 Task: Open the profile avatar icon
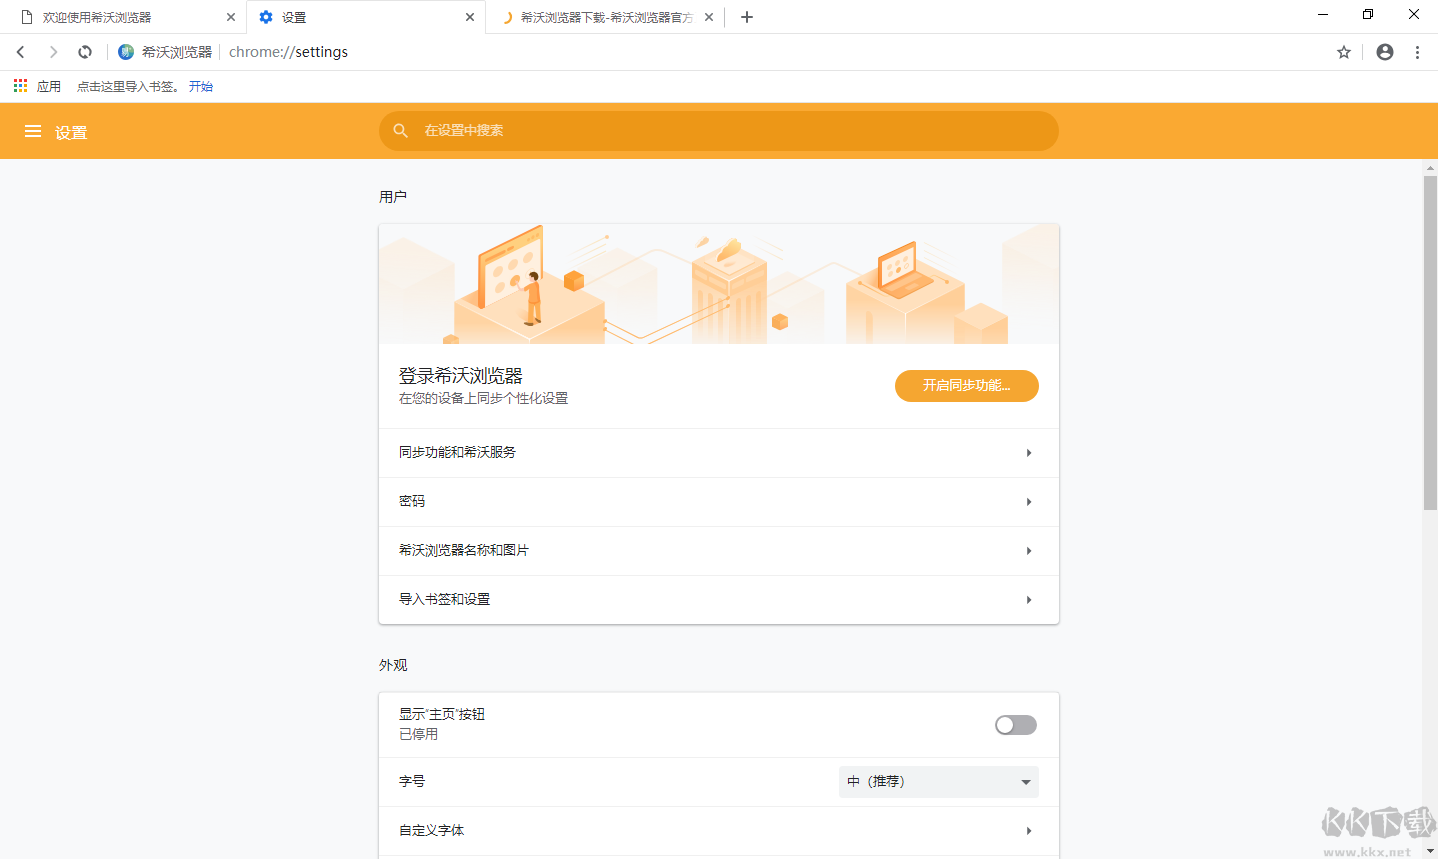(x=1384, y=51)
